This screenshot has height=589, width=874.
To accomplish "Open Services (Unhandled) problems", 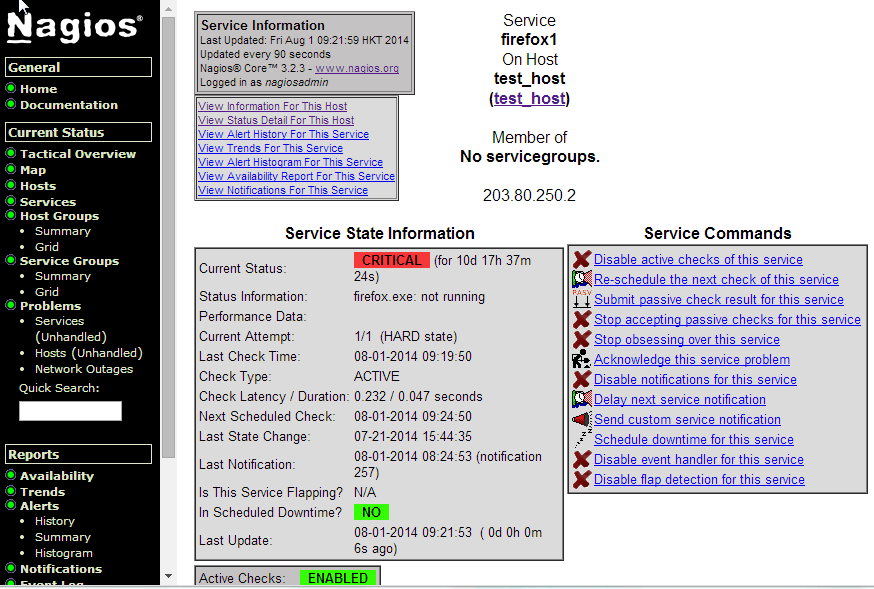I will click(71, 329).
